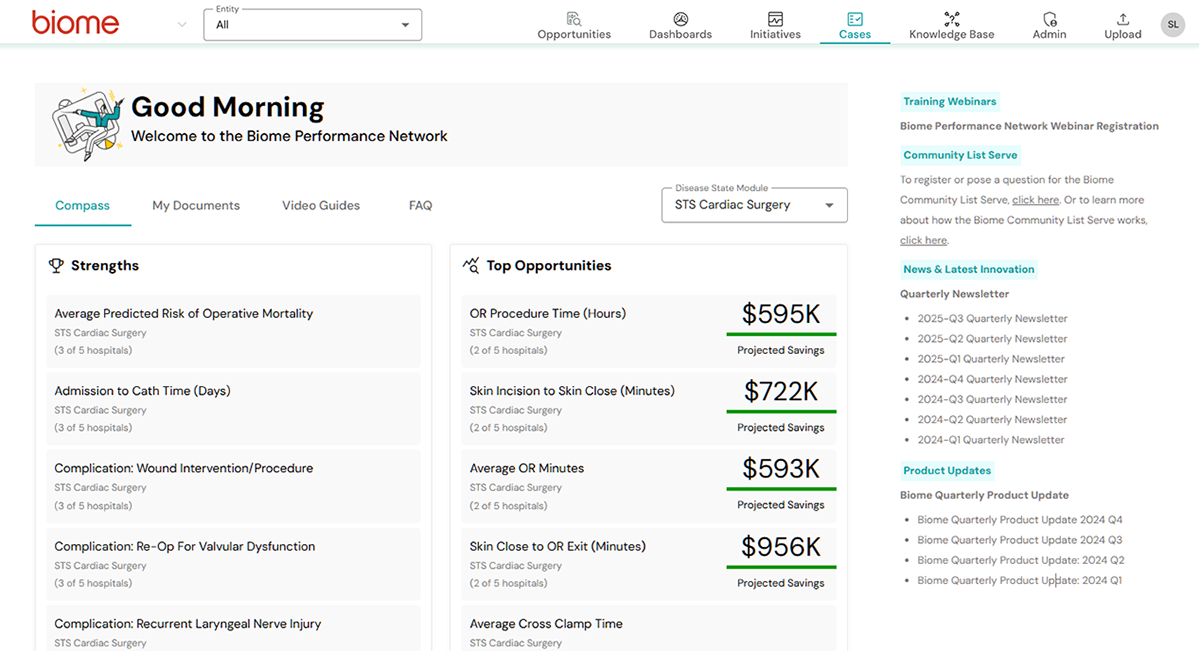Image resolution: width=1200 pixels, height=651 pixels.
Task: Switch to the Video Guides tab
Action: (320, 206)
